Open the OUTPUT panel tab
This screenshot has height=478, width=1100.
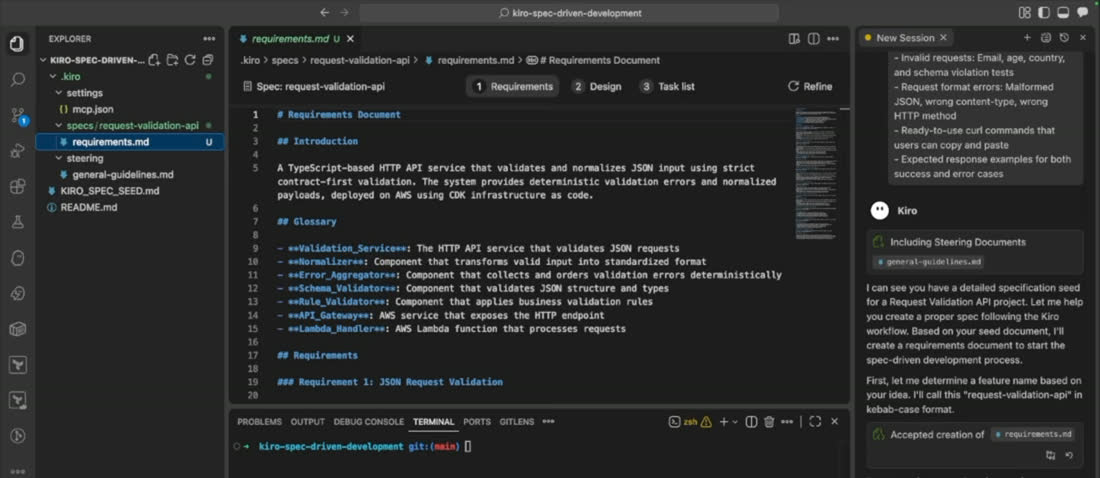point(307,422)
